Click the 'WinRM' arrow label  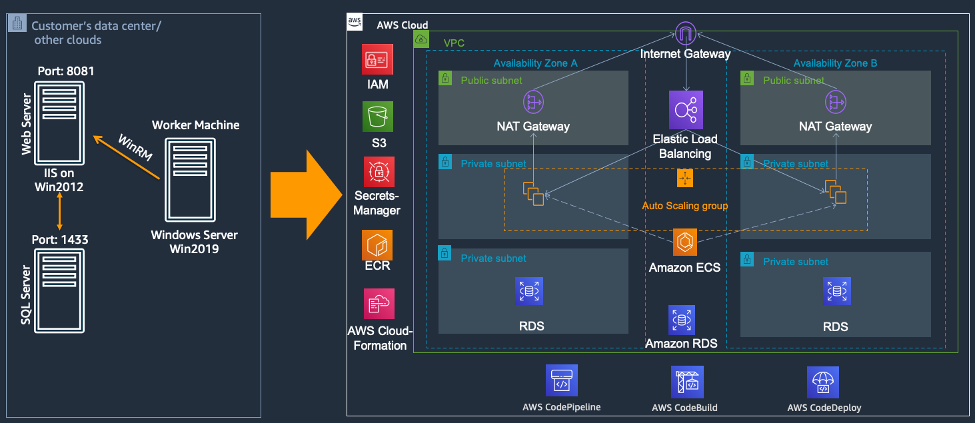(135, 150)
